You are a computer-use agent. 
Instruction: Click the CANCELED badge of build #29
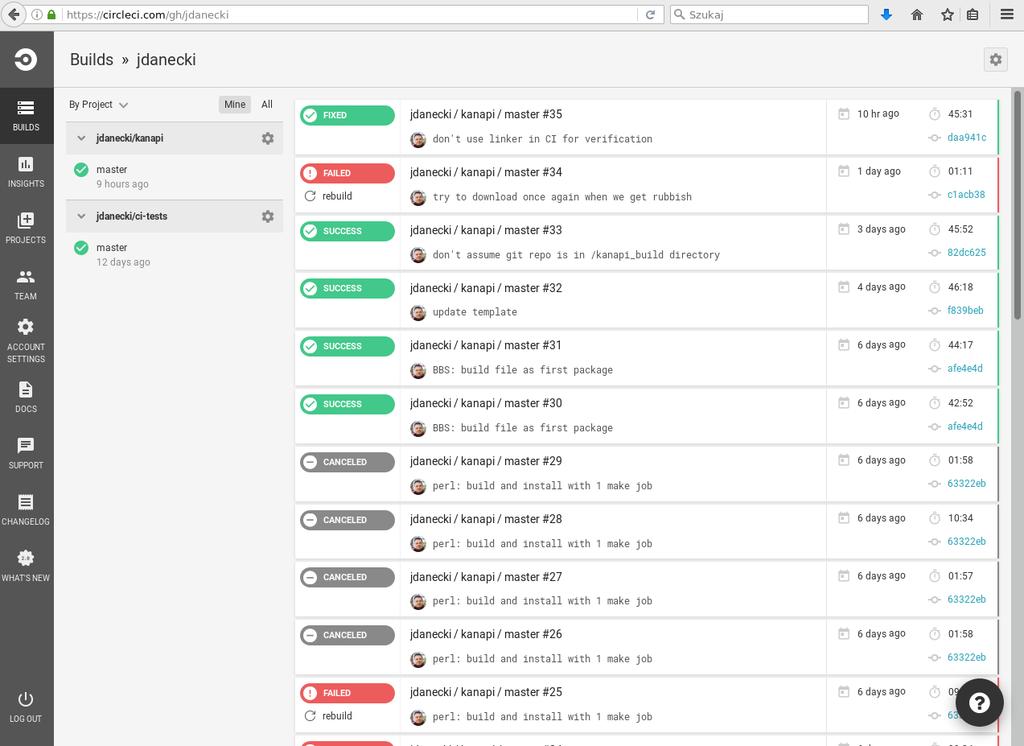347,462
